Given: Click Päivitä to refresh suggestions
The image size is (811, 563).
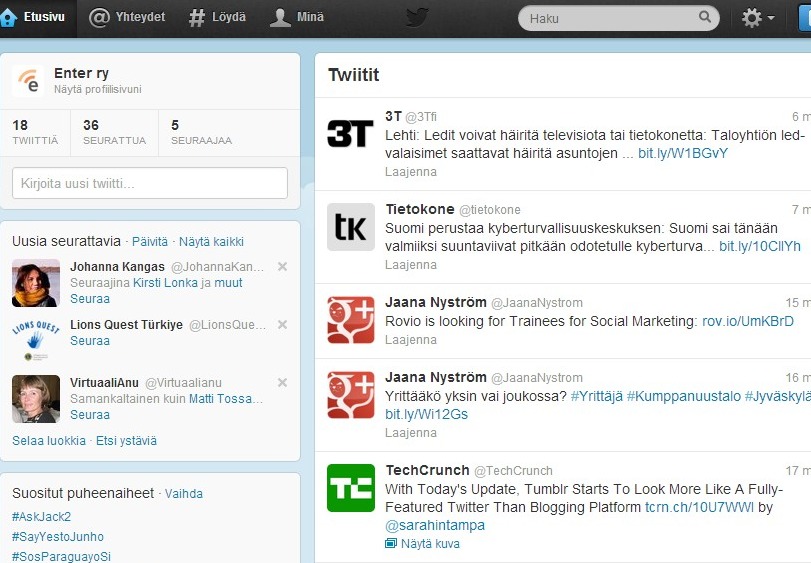Looking at the screenshot, I should [x=150, y=242].
